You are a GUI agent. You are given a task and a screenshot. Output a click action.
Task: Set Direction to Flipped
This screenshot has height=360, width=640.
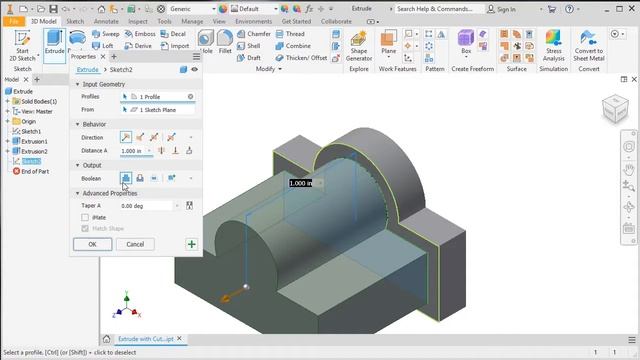point(140,137)
